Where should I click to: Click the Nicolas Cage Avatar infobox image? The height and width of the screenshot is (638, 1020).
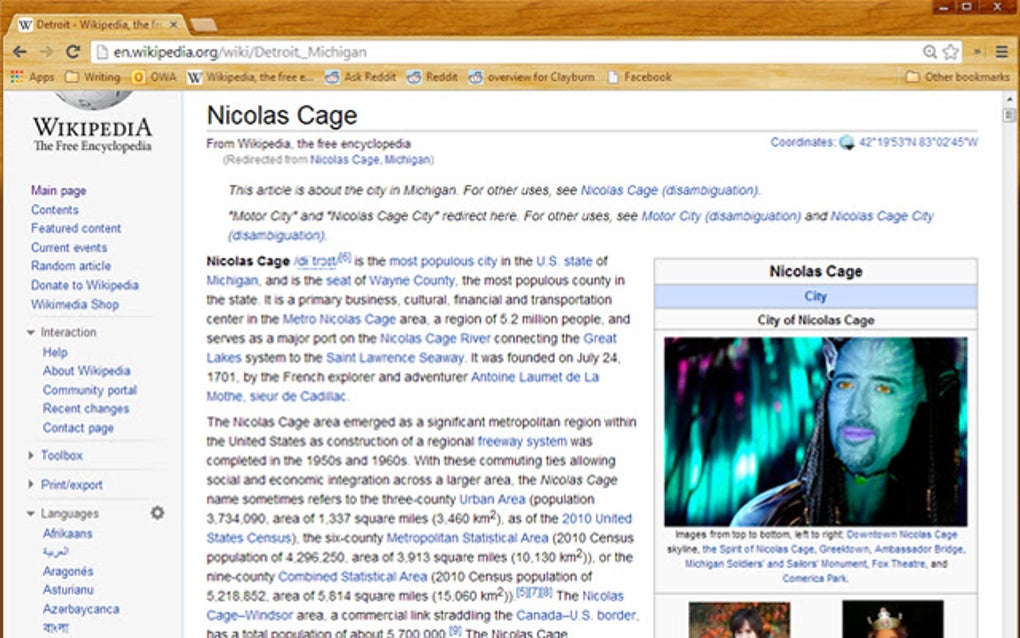pos(815,430)
